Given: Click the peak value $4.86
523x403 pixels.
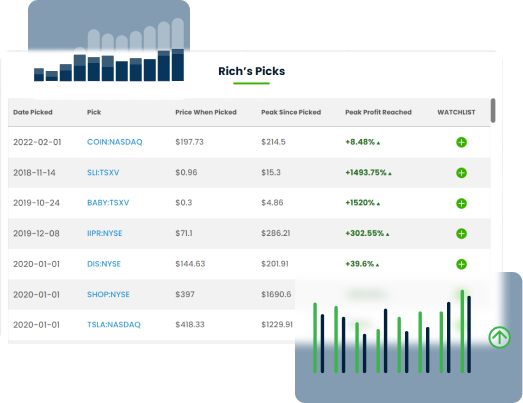Looking at the screenshot, I should 272,203.
